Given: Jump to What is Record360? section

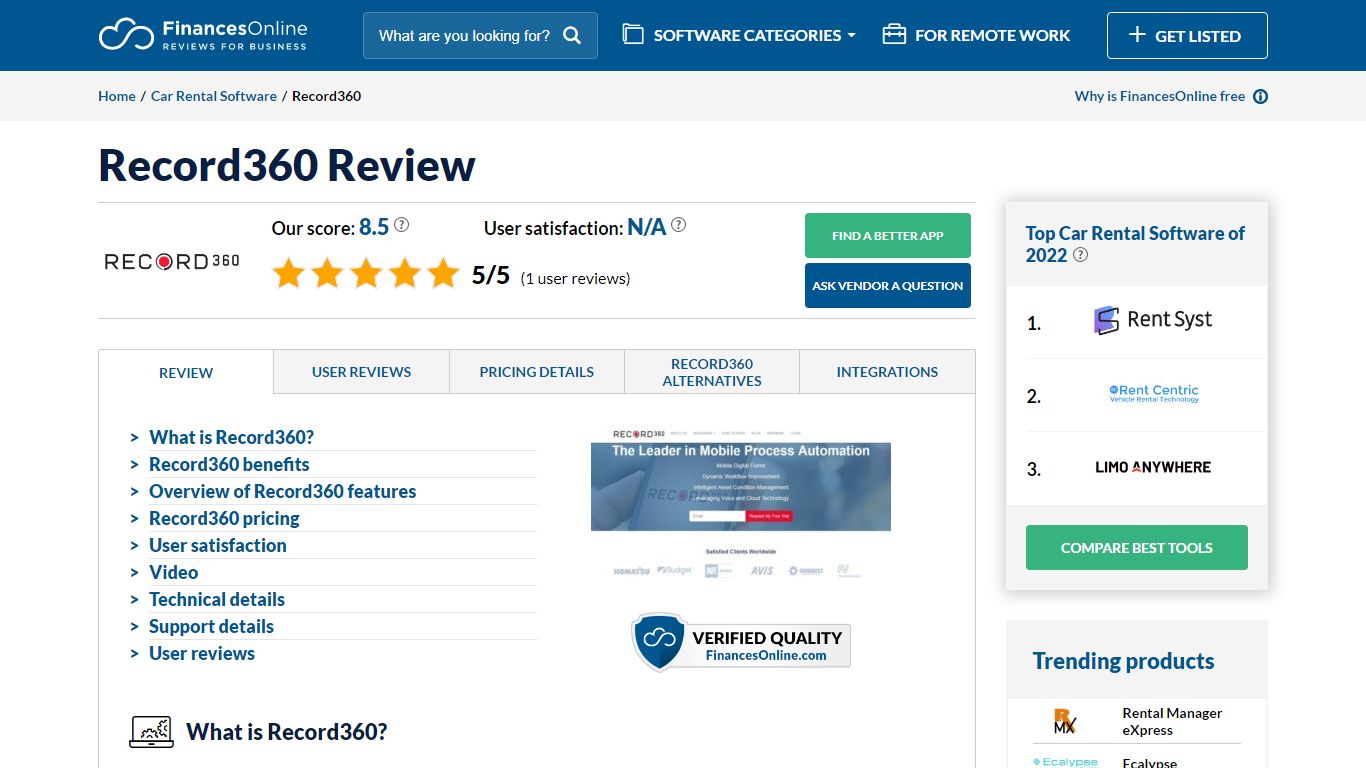Looking at the screenshot, I should [x=231, y=437].
